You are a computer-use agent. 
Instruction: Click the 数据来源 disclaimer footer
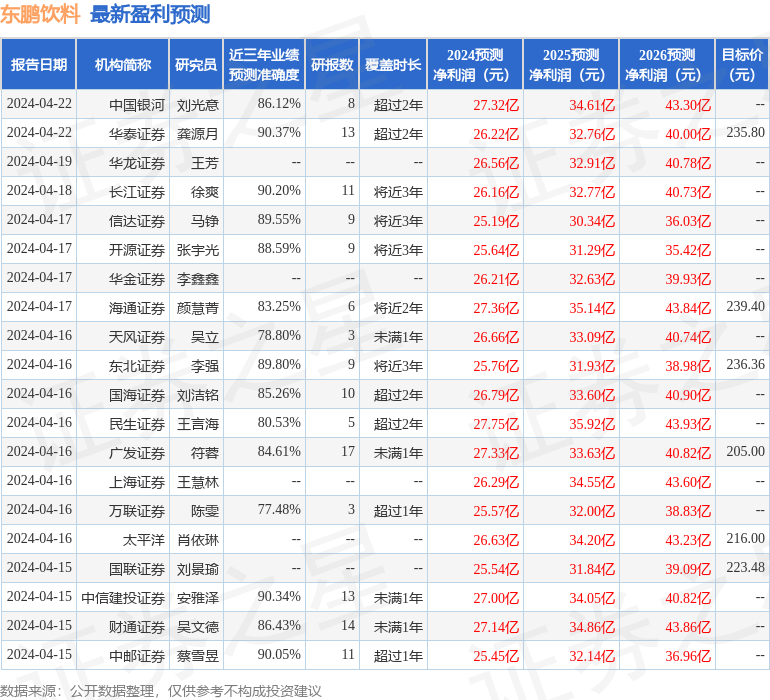point(161,691)
